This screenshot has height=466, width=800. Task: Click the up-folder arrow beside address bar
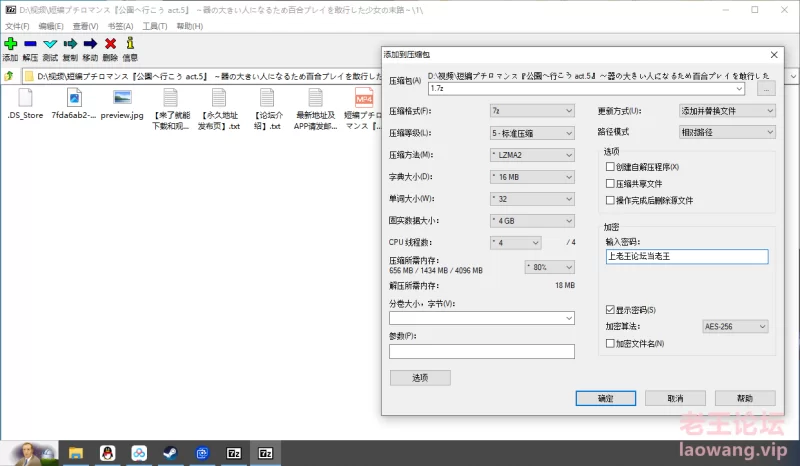9,76
